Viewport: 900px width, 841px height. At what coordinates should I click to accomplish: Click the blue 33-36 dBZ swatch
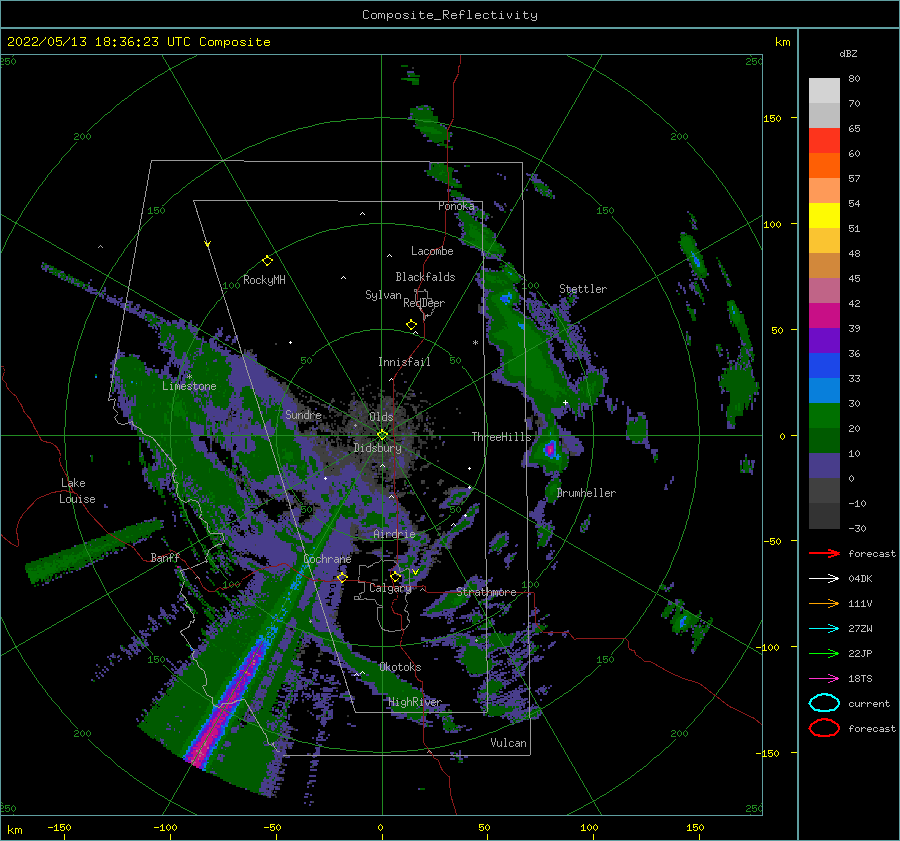(x=824, y=366)
